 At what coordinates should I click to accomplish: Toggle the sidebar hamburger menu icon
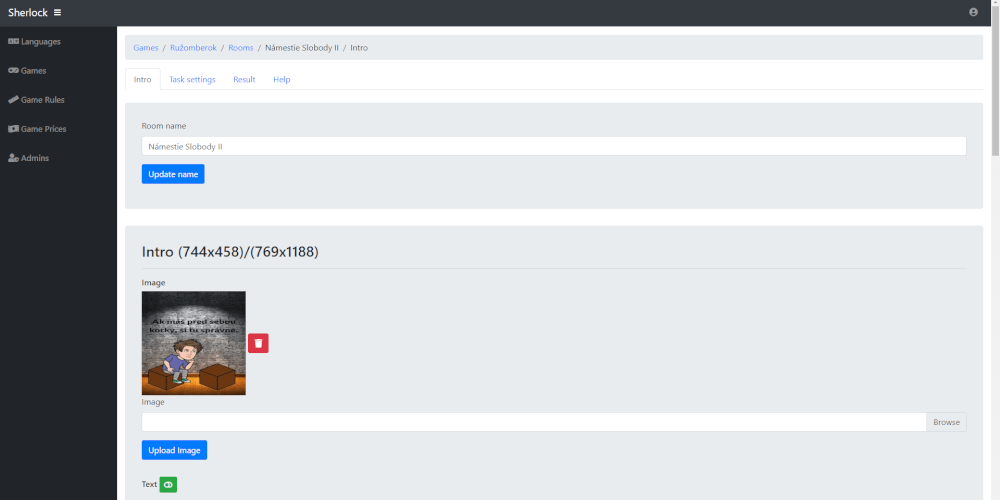(57, 12)
